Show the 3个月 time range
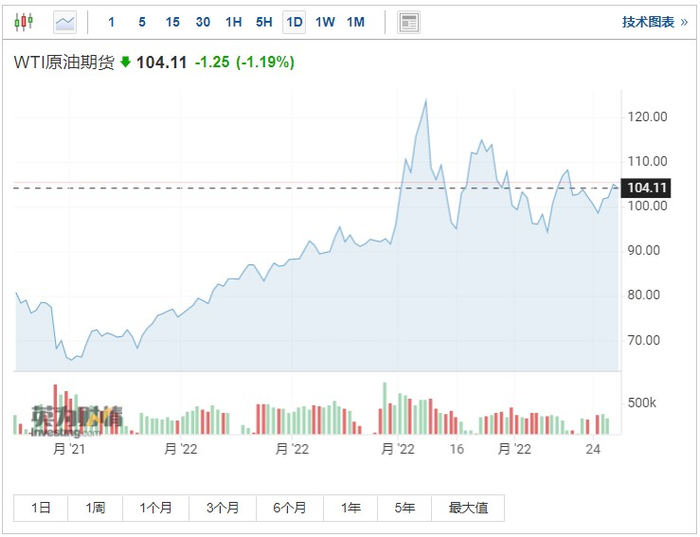Viewport: 700px width, 537px height. [222, 508]
